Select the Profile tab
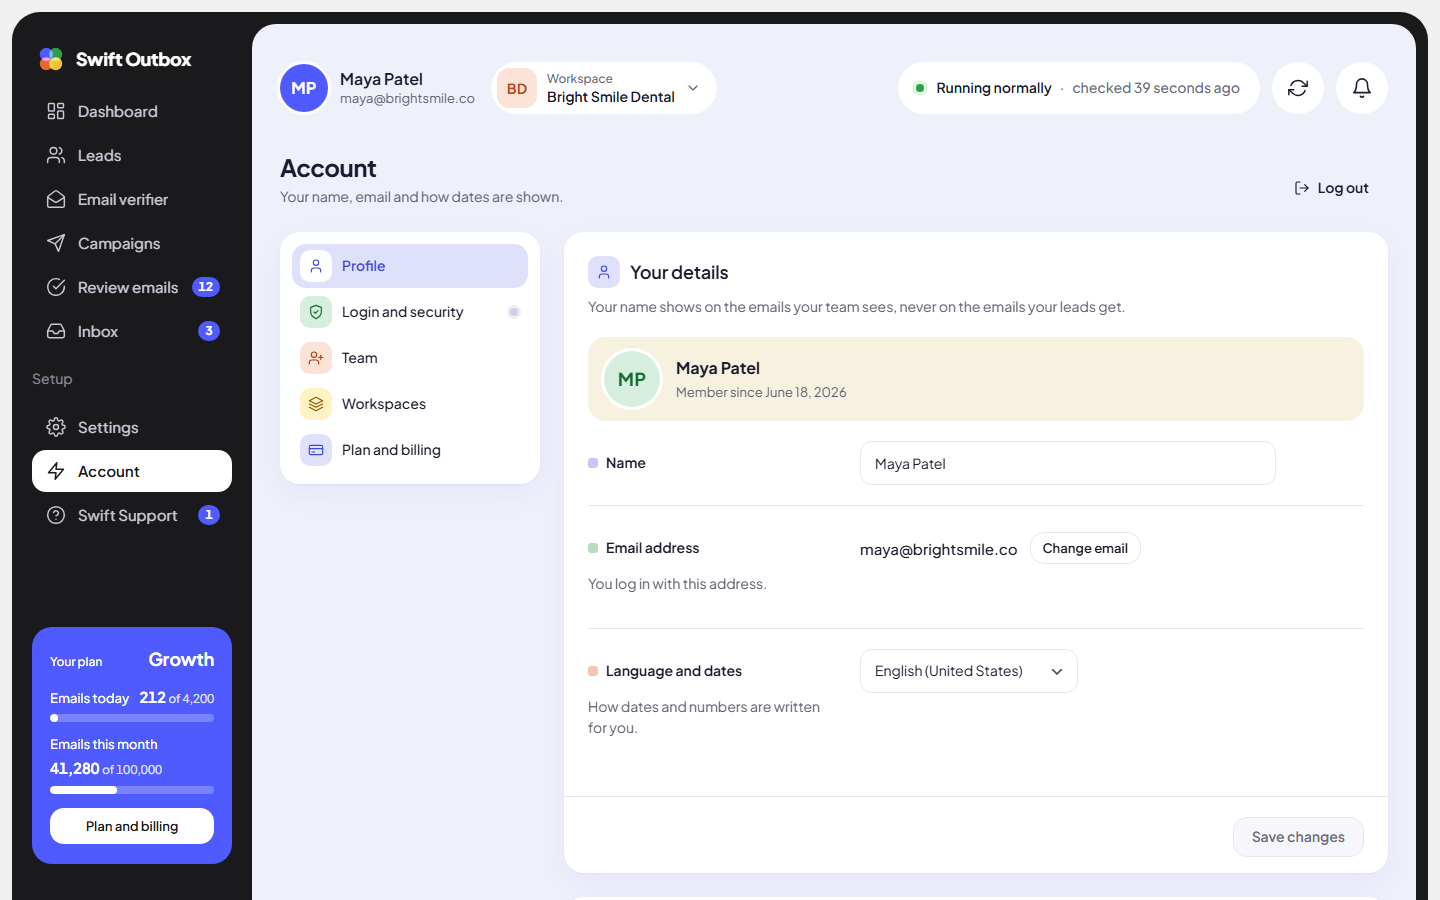This screenshot has height=900, width=1440. (x=410, y=266)
